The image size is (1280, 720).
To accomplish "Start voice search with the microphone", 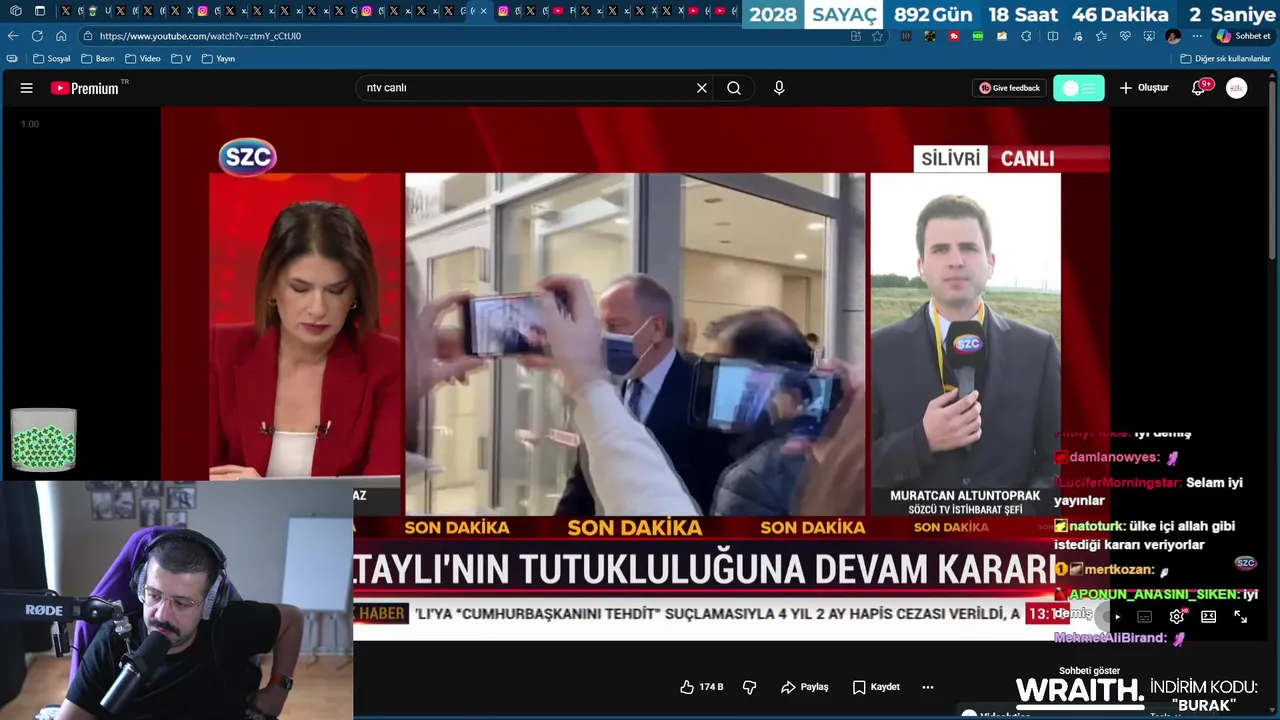I will [x=779, y=88].
